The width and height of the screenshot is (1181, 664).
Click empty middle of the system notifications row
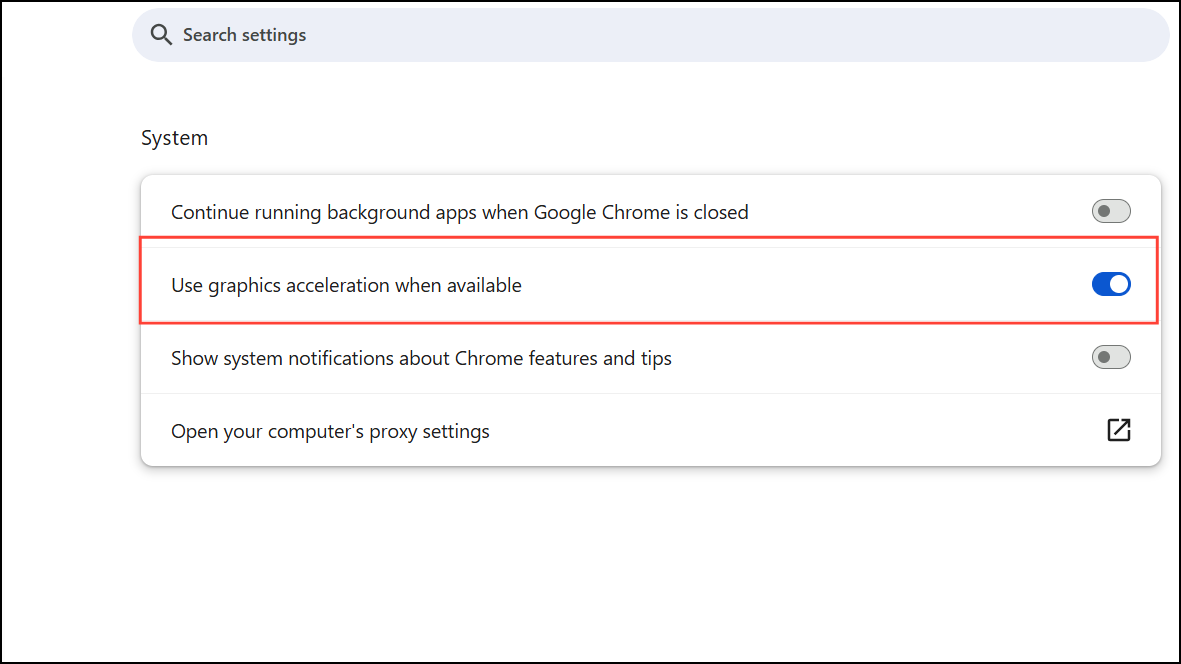(x=880, y=359)
